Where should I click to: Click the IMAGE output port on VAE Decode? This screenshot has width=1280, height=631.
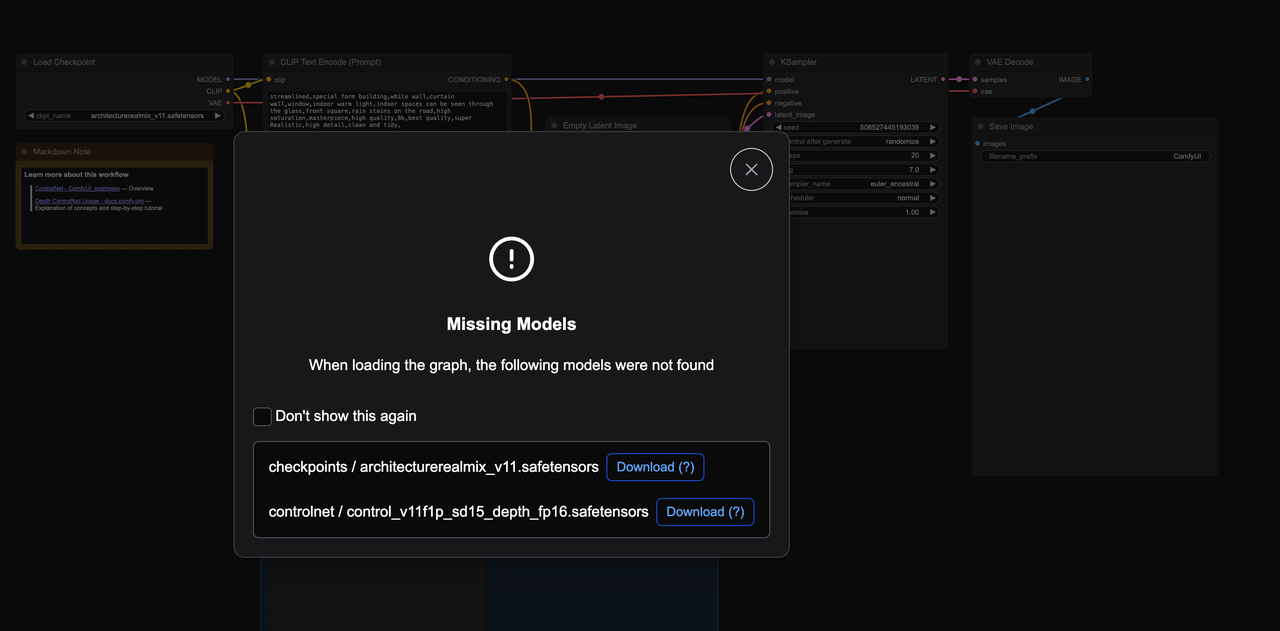pos(1087,80)
